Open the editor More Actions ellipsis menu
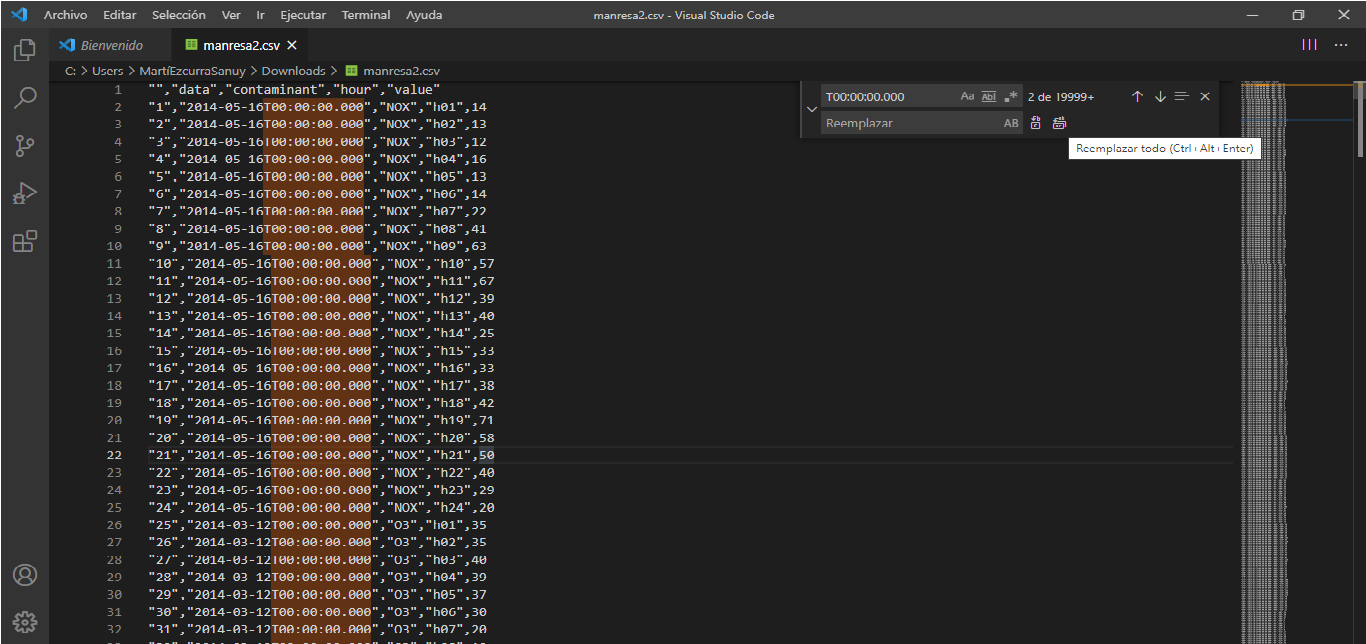Screen dimensions: 1366x644 tap(1341, 45)
